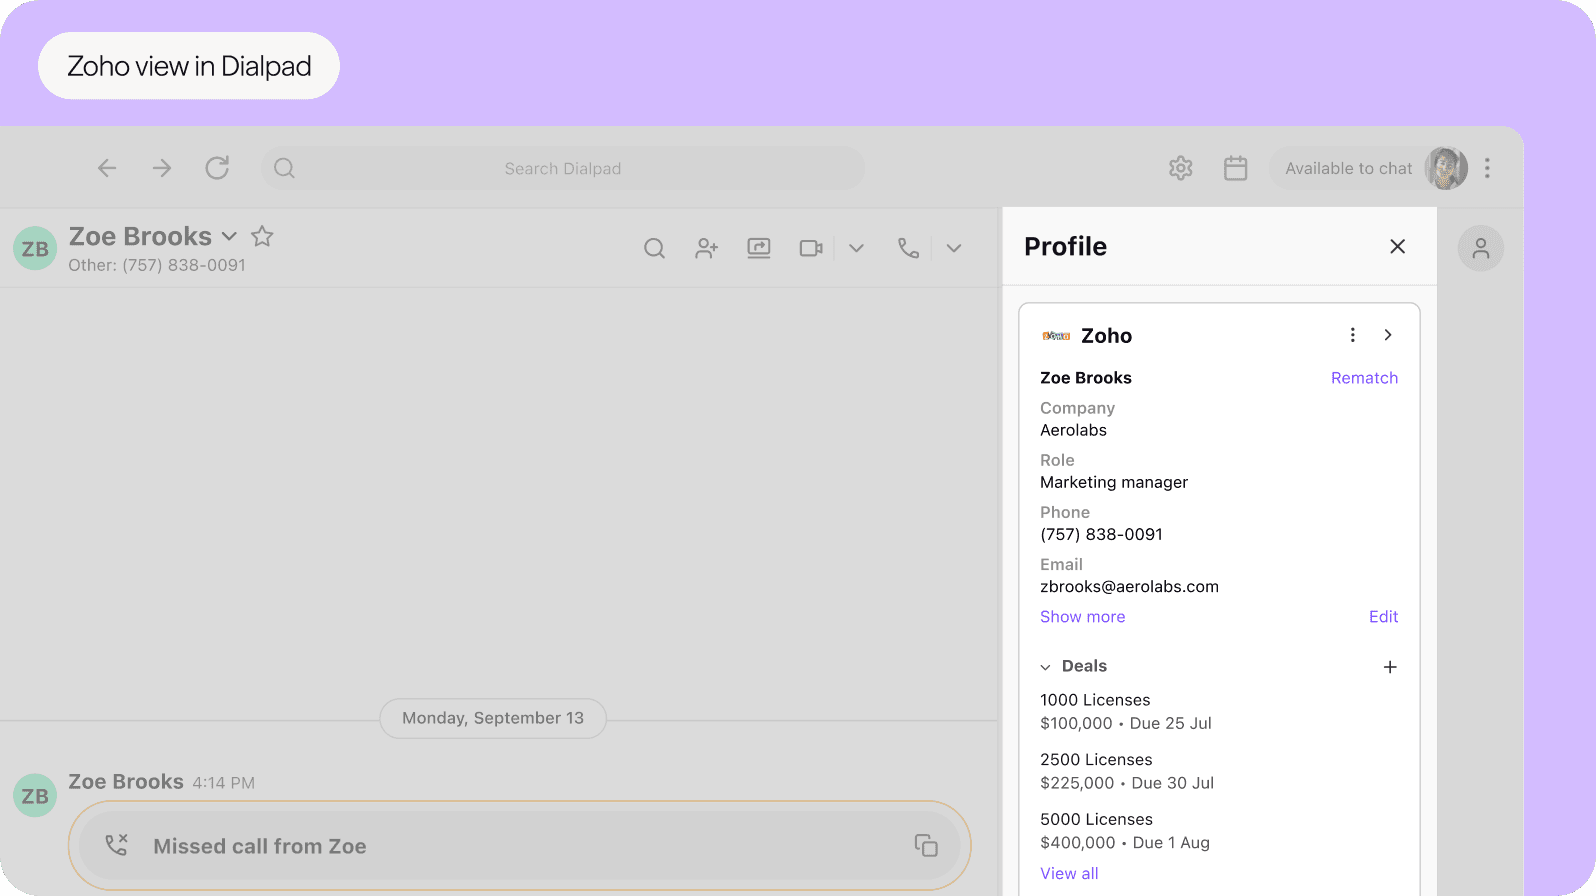
Task: Click the forward navigation arrow
Action: point(162,168)
